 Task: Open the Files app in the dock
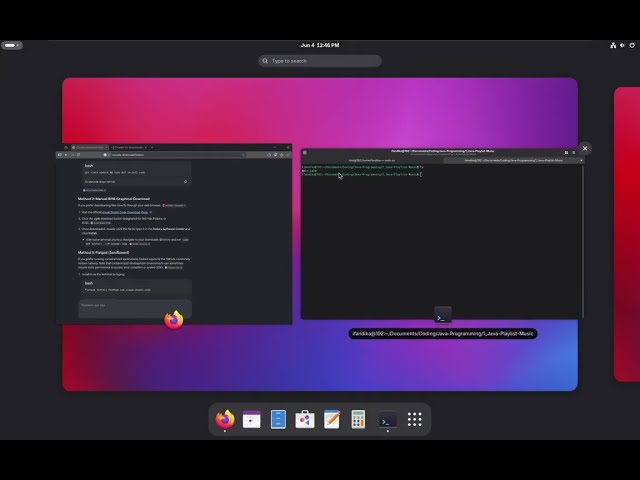coord(278,419)
